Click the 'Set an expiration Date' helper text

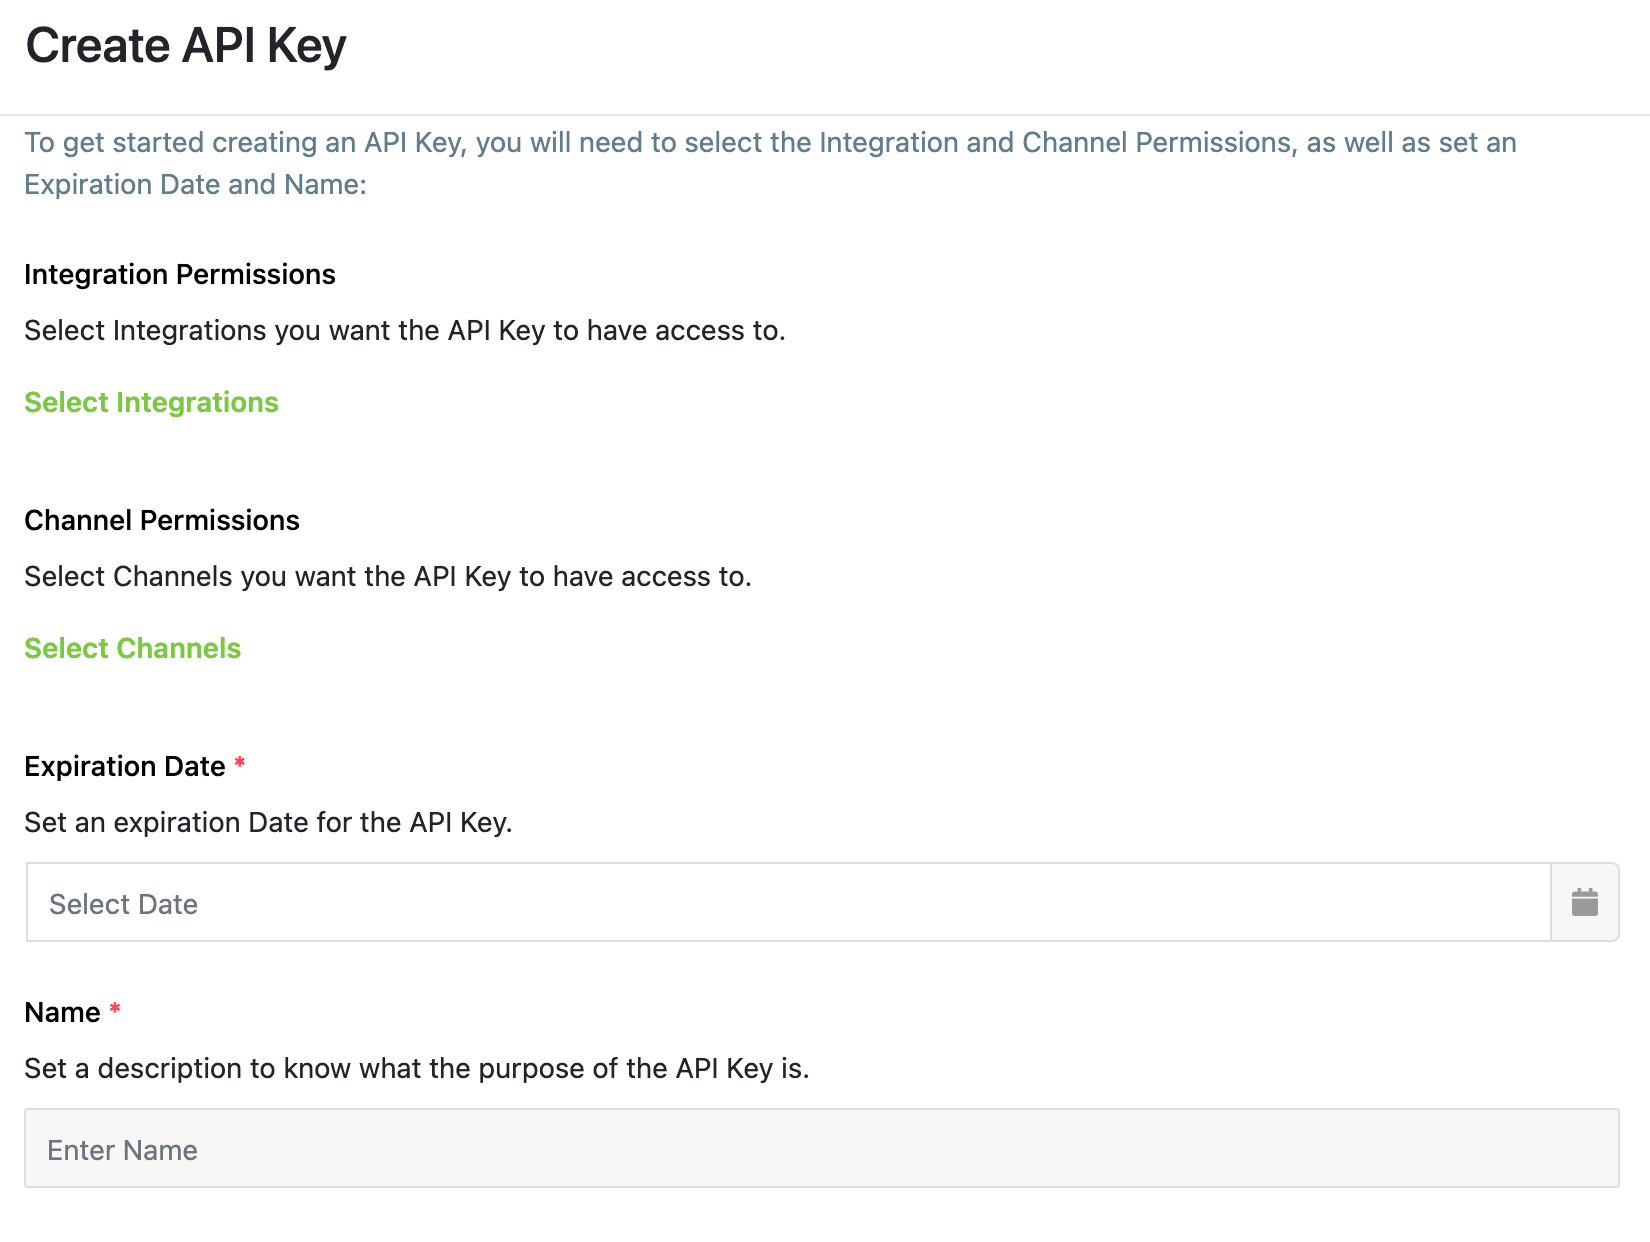click(268, 822)
